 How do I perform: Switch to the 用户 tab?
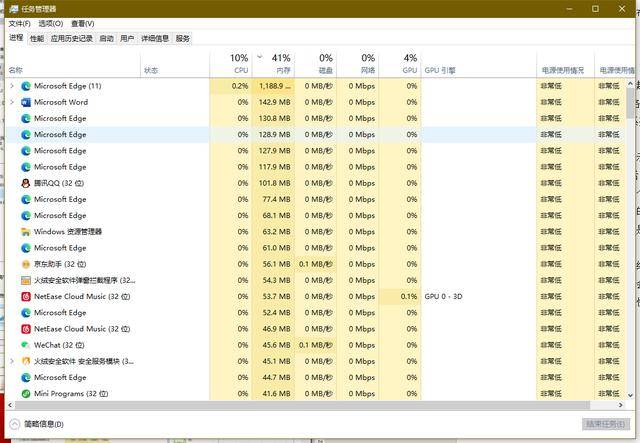127,39
